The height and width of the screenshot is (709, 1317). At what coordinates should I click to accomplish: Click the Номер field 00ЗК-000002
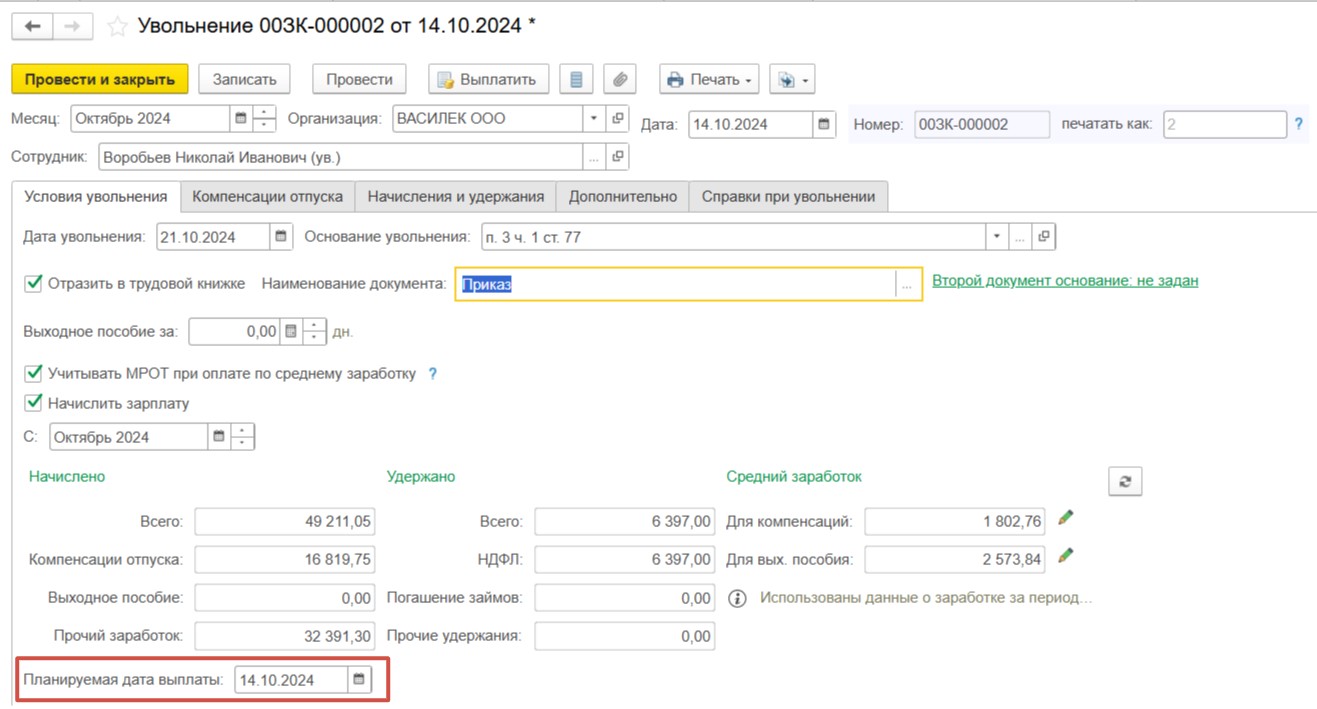(982, 125)
